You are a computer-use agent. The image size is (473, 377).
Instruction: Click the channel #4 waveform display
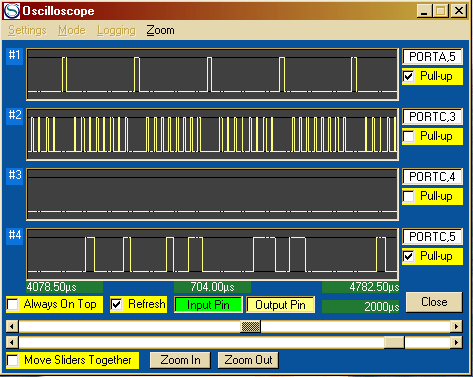pos(212,255)
